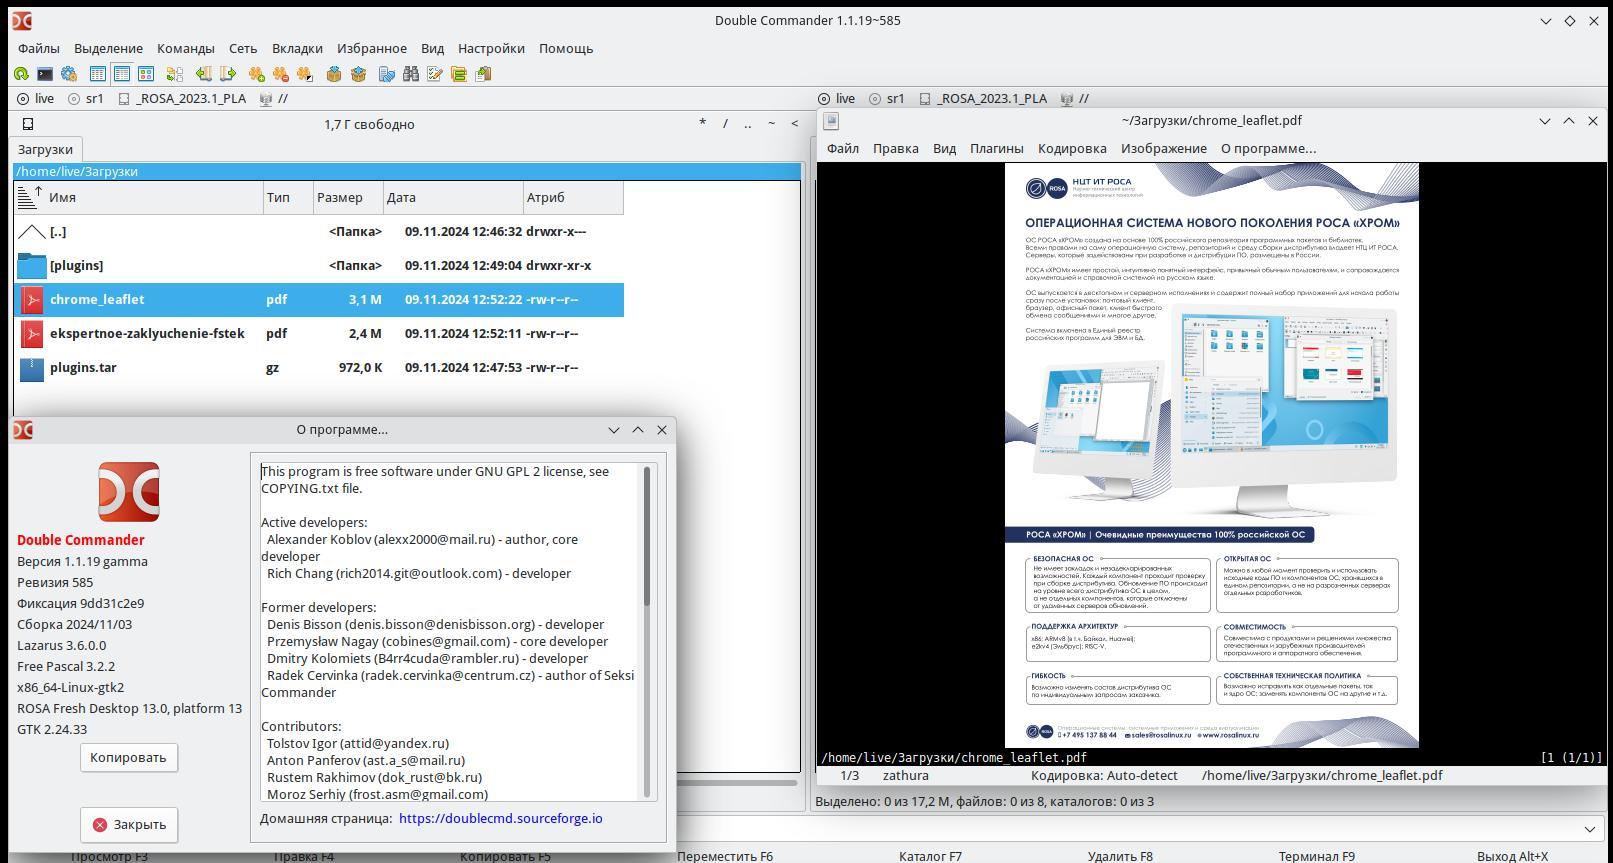Click the Копировать button in About dialog
The image size is (1613, 863).
click(x=128, y=758)
